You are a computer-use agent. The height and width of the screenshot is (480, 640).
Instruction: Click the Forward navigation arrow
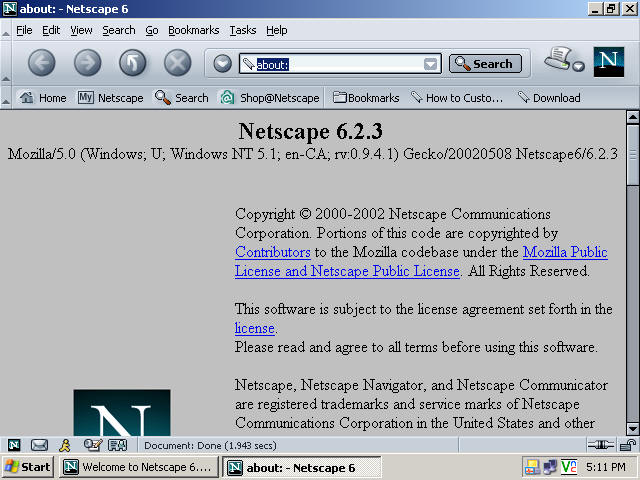tap(87, 63)
